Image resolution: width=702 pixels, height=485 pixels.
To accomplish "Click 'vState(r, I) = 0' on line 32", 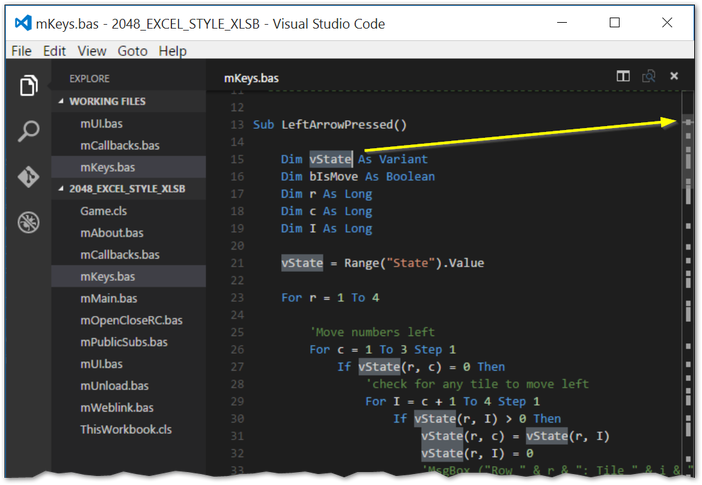I will click(477, 454).
